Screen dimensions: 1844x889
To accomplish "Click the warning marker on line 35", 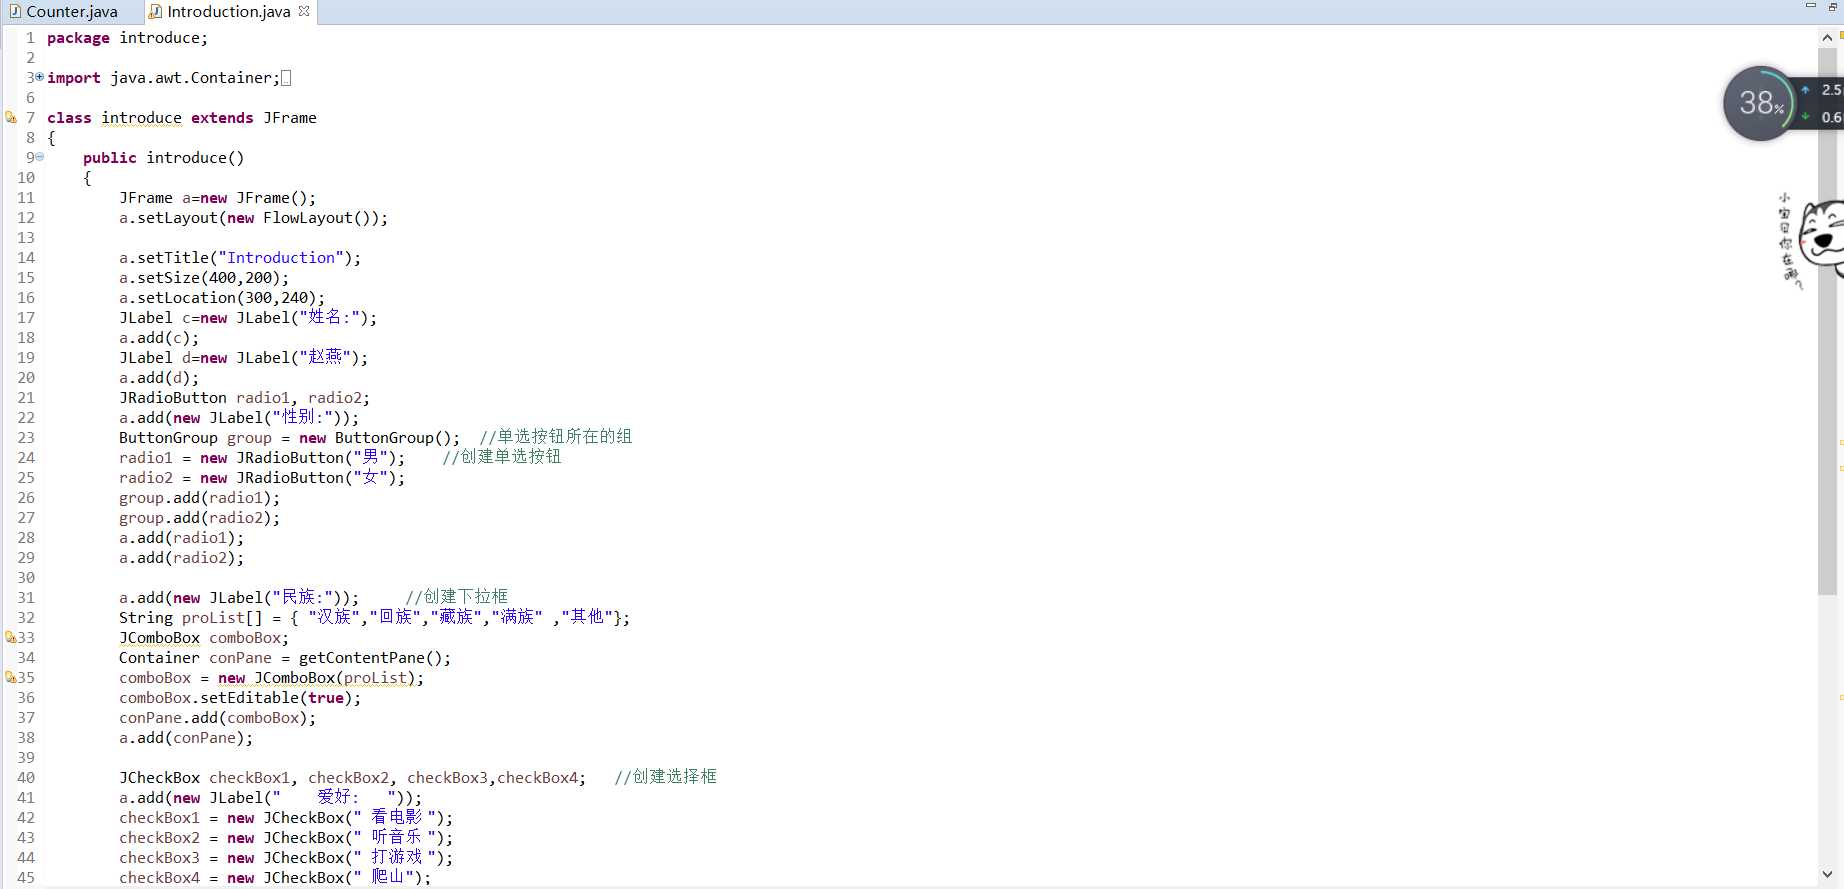I will click(11, 677).
